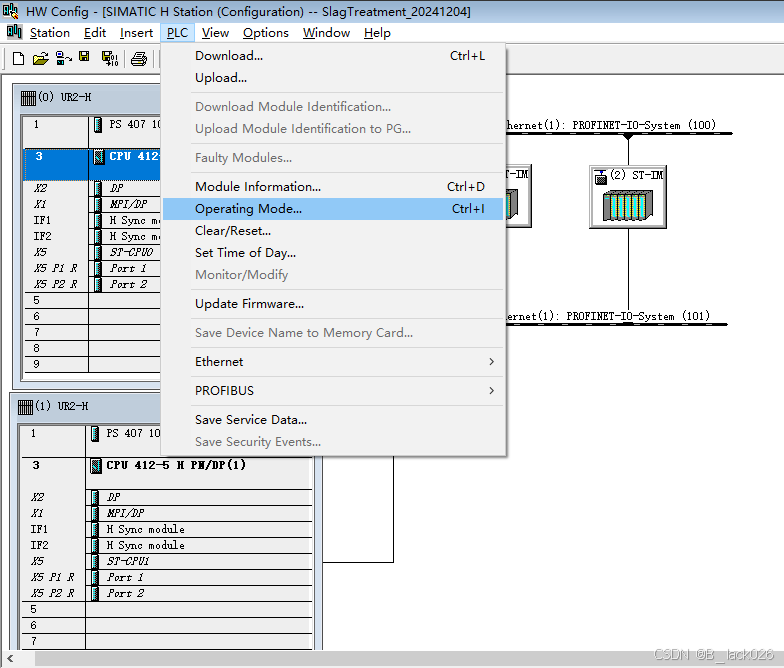Click the small device icon beside (2) ST-IM

pyautogui.click(x=600, y=176)
